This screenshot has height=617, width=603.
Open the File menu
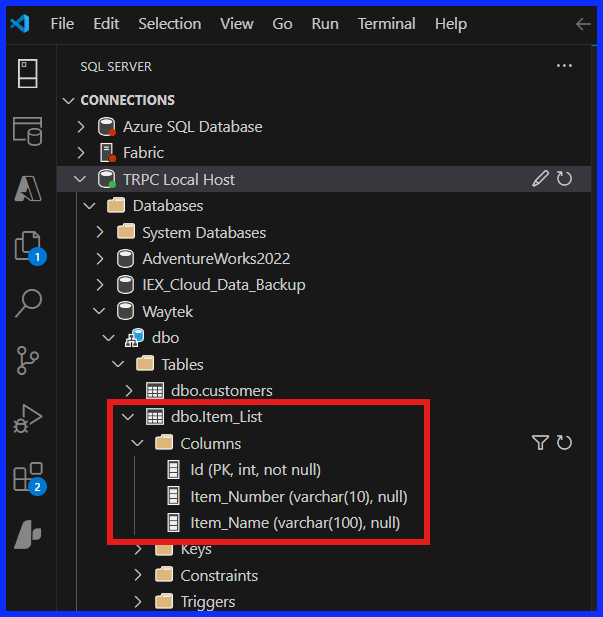(62, 24)
